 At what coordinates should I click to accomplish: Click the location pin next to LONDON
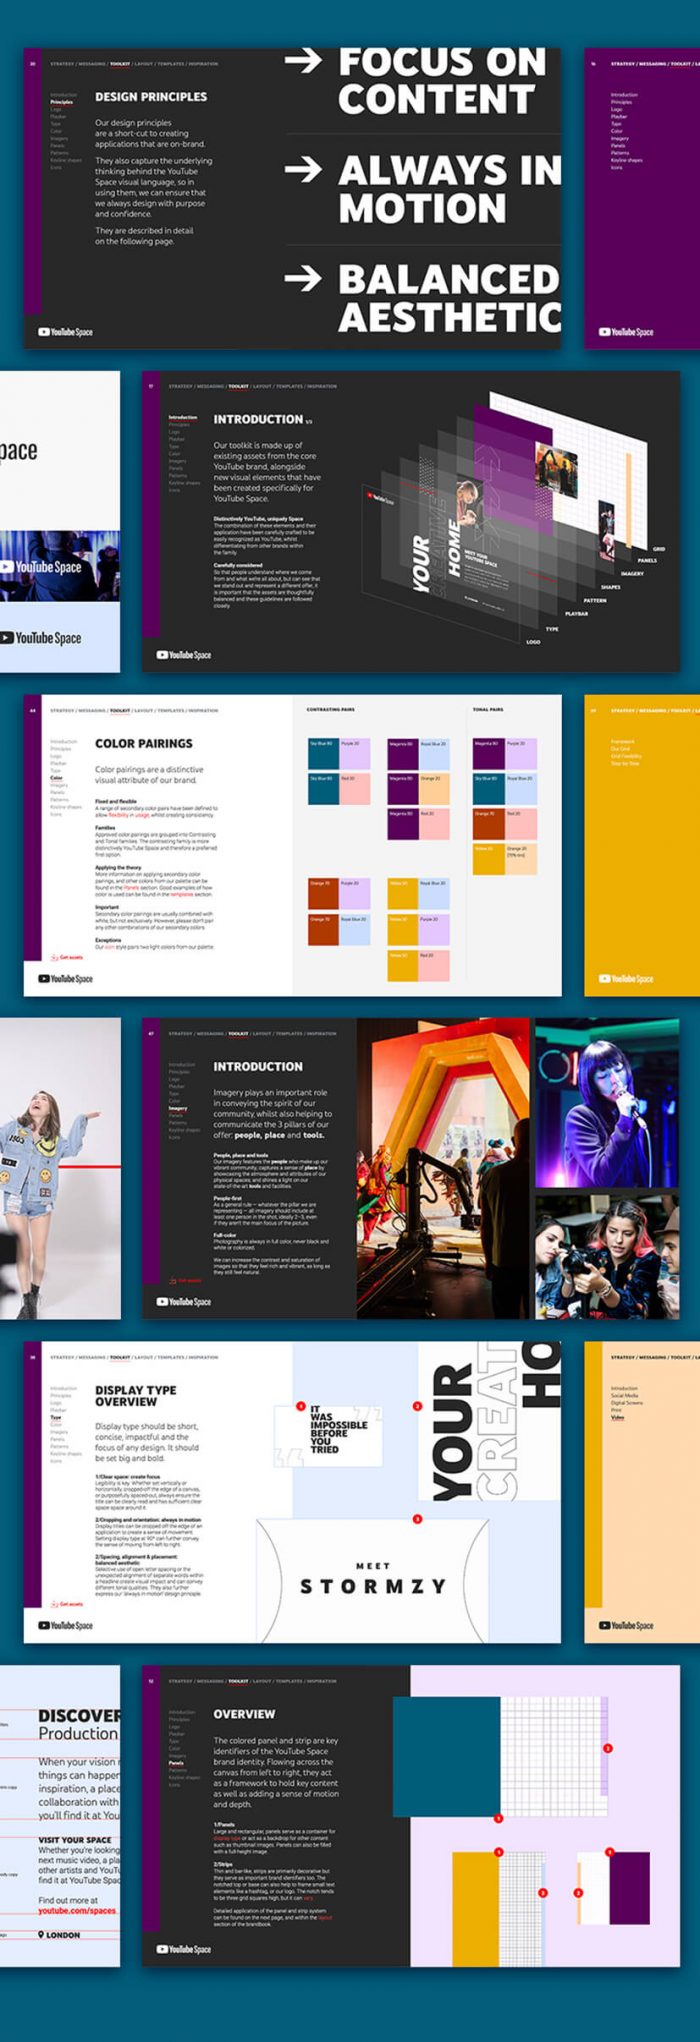(x=41, y=1934)
